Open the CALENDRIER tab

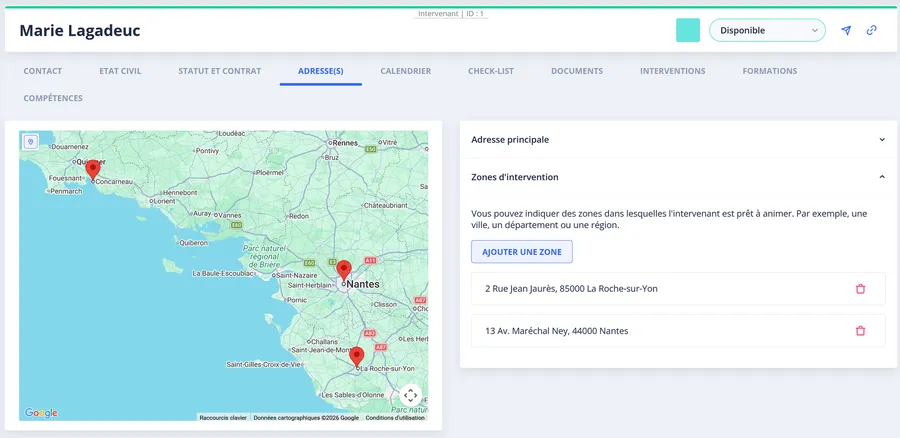405,71
